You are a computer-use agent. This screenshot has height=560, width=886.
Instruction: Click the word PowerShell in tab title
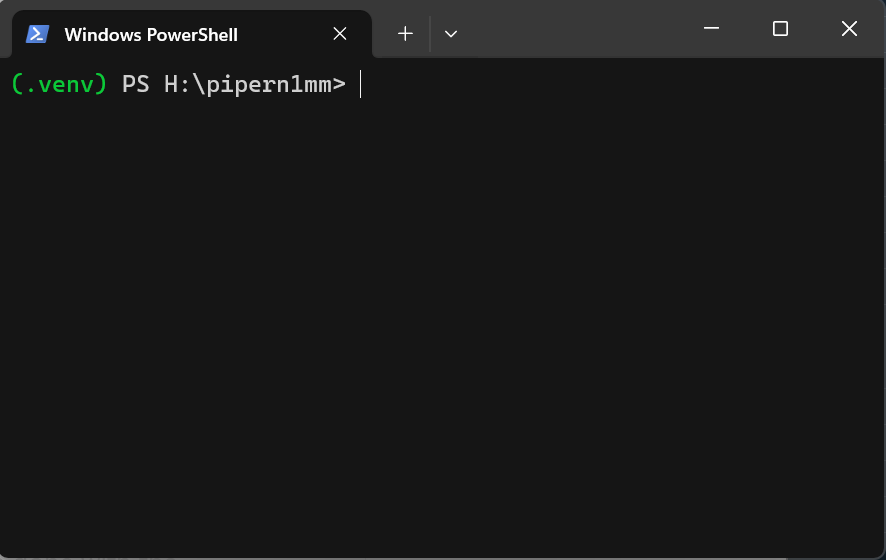[192, 35]
